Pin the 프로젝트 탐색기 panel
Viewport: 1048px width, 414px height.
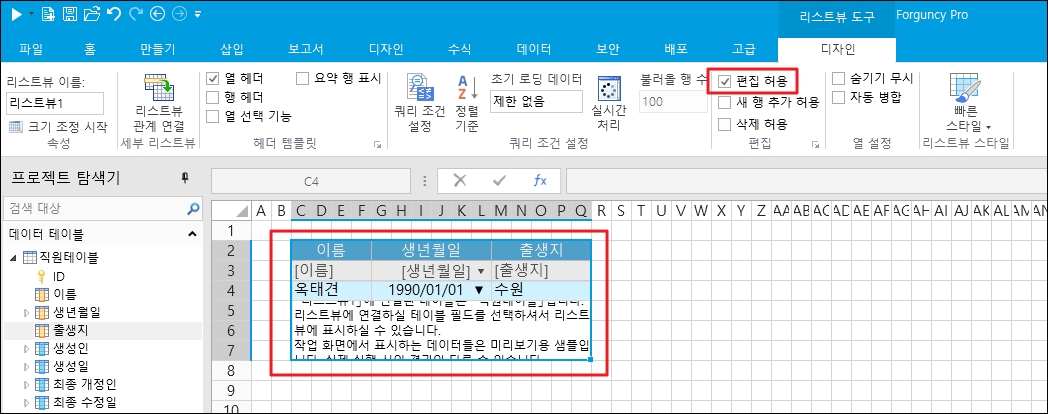click(184, 178)
